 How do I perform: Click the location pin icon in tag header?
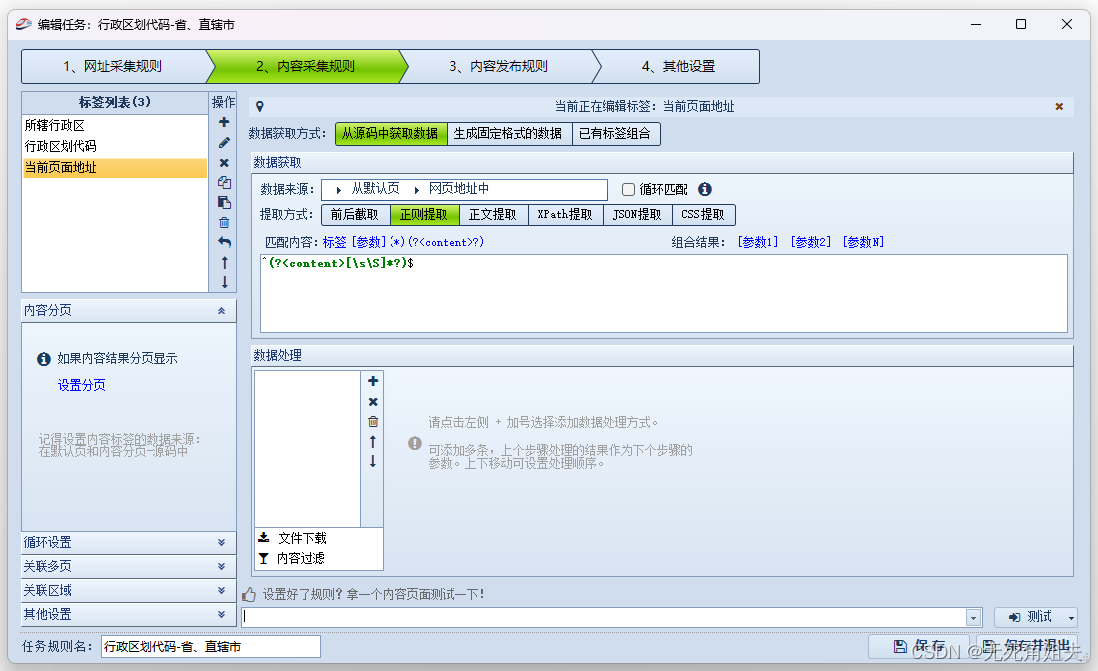pyautogui.click(x=260, y=106)
